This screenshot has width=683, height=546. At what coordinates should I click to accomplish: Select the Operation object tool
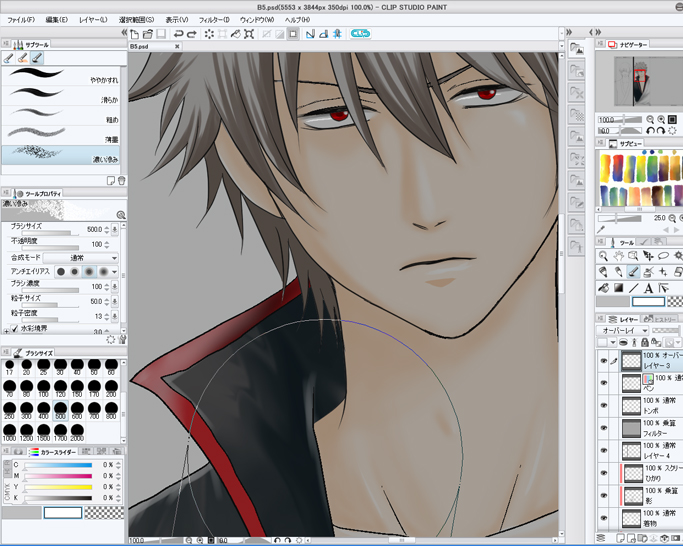(633, 256)
